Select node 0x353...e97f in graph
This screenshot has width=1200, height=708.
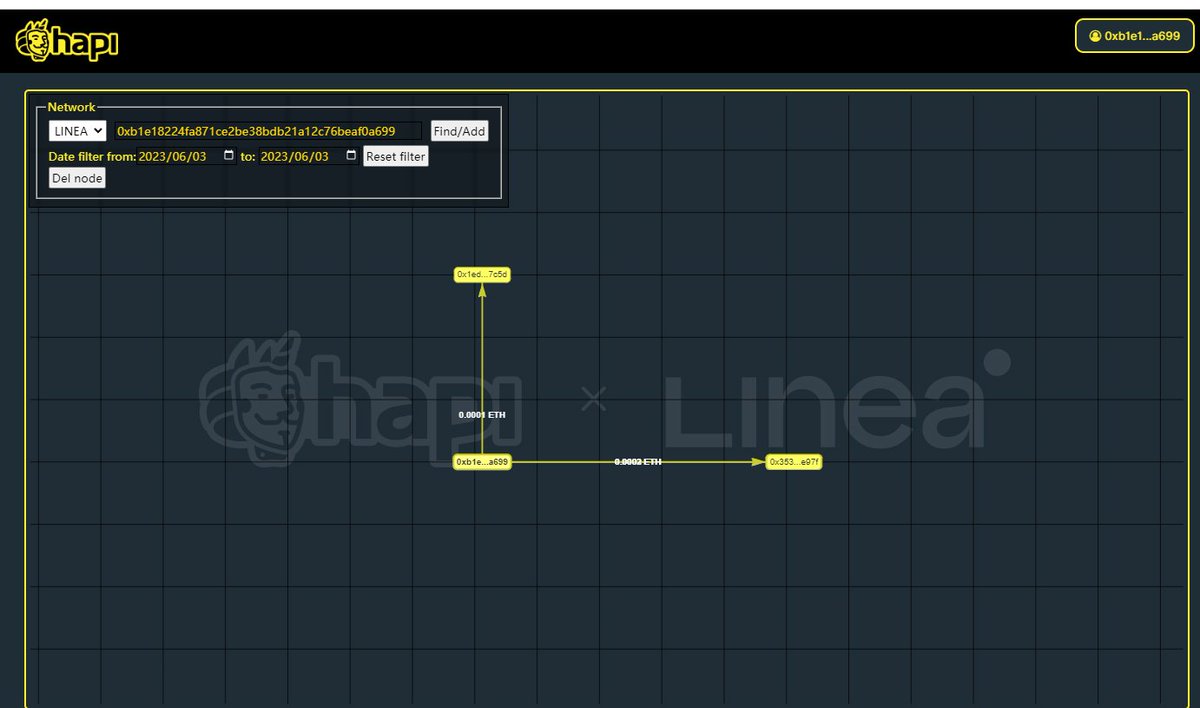[794, 462]
